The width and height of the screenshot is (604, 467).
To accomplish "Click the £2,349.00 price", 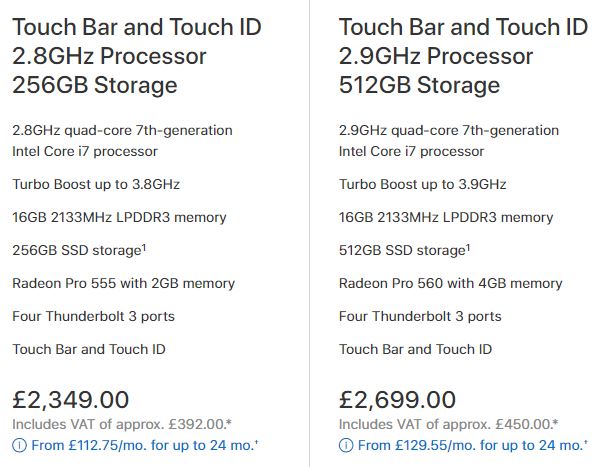I will click(70, 399).
